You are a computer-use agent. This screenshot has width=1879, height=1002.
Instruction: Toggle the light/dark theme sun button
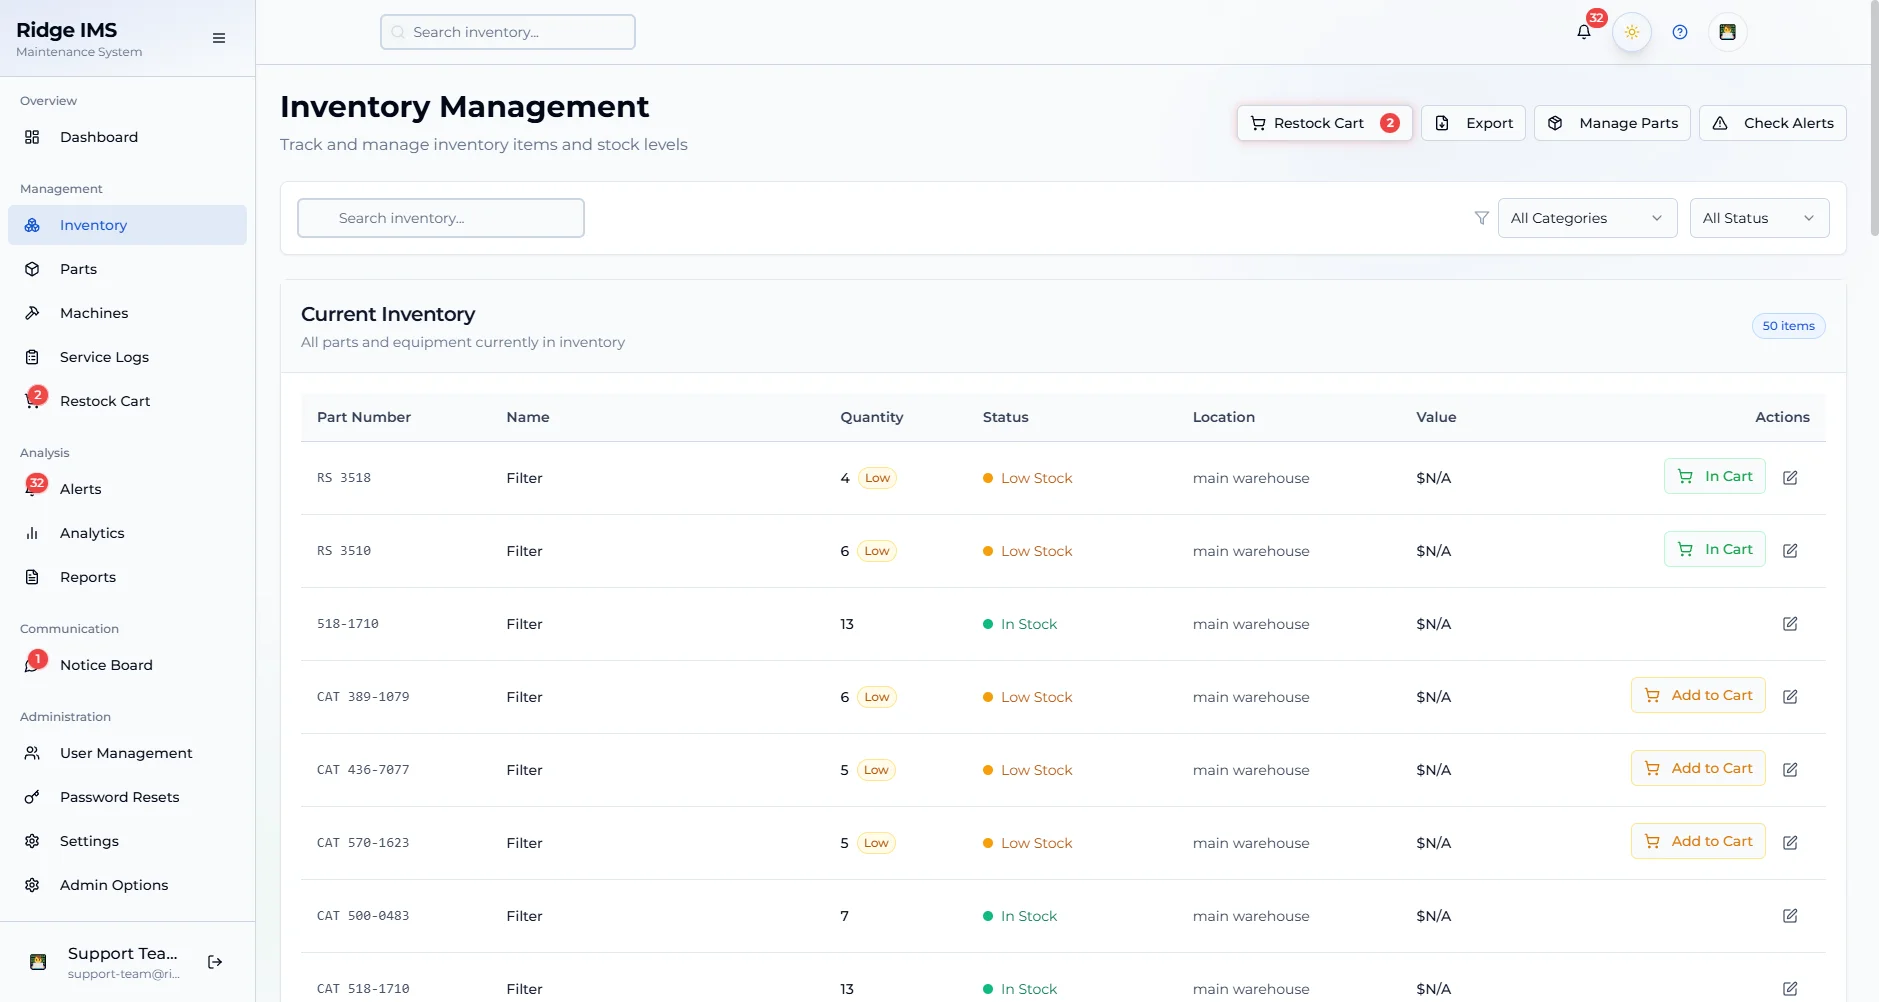point(1631,32)
